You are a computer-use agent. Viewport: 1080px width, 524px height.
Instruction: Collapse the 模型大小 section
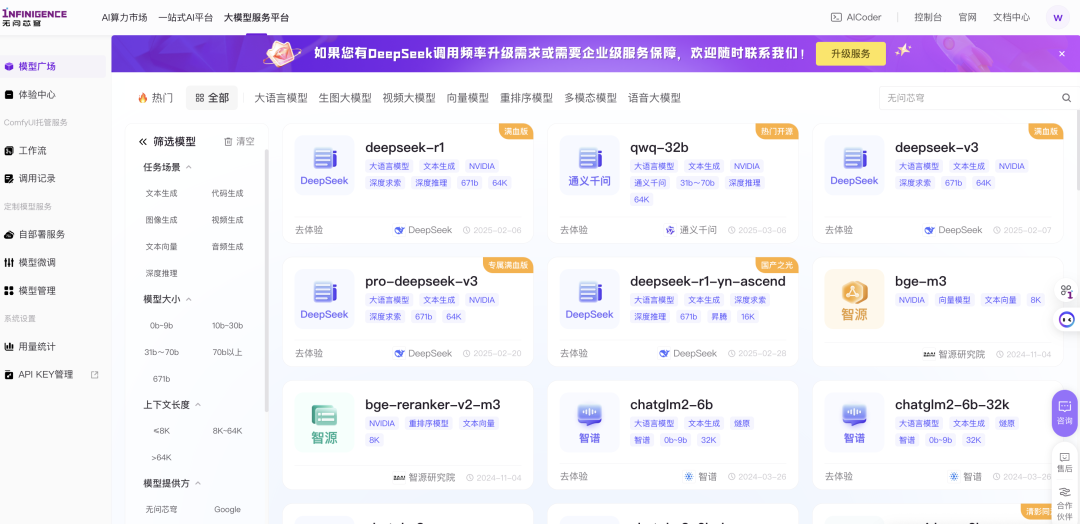(x=189, y=300)
